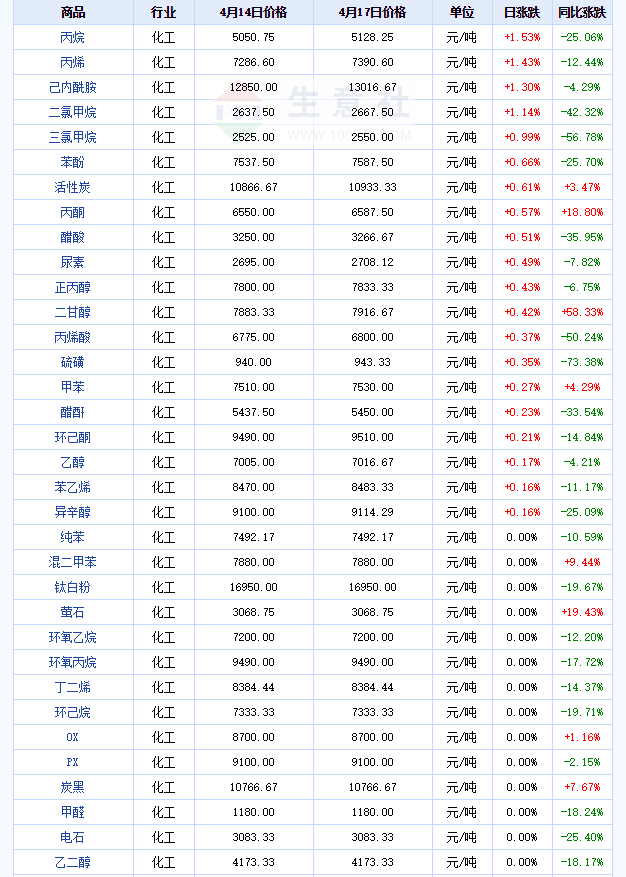Open the 乙二醇 commodity link
This screenshot has height=877, width=626.
click(x=73, y=862)
